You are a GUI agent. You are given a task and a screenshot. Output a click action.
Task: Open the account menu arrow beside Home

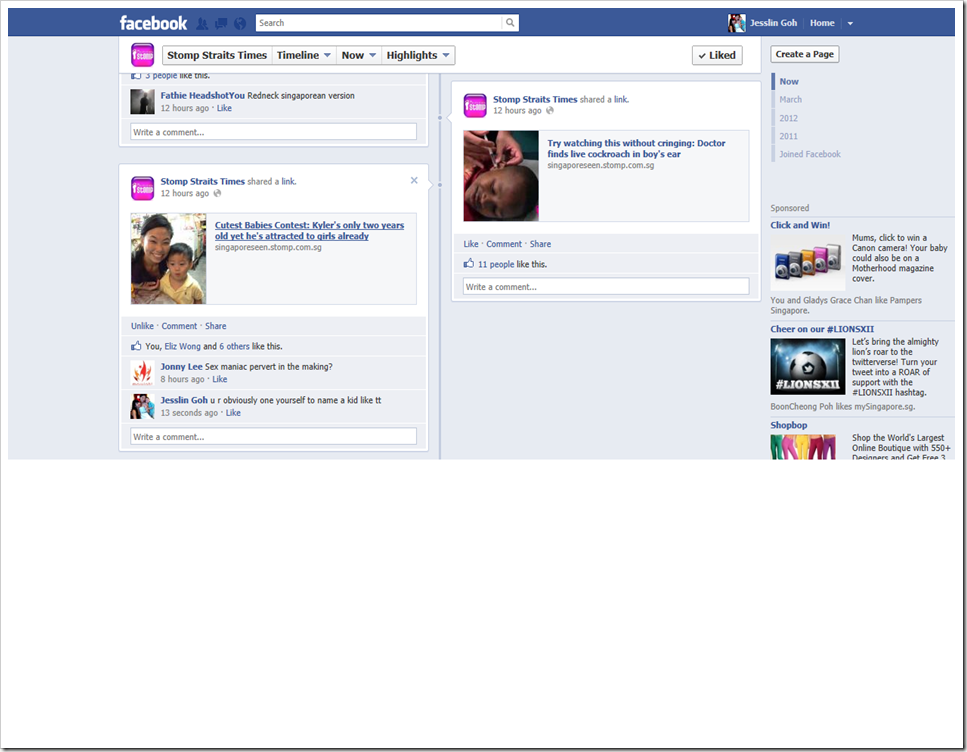[850, 23]
